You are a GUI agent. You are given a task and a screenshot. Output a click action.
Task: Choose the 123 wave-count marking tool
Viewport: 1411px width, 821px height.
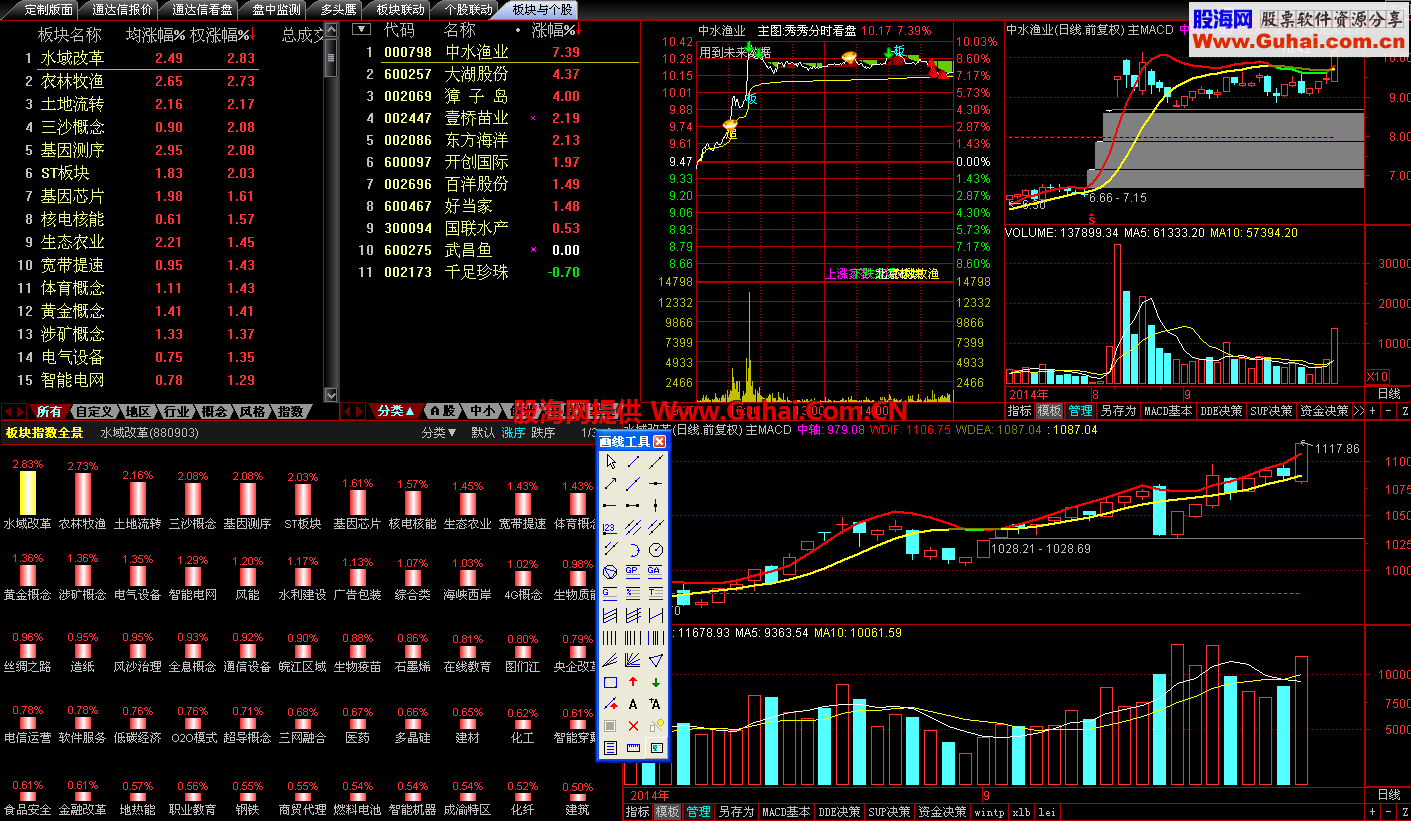[x=610, y=528]
